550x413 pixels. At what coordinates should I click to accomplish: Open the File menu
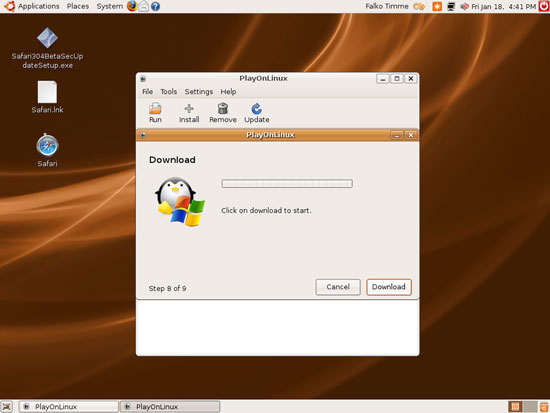point(147,92)
